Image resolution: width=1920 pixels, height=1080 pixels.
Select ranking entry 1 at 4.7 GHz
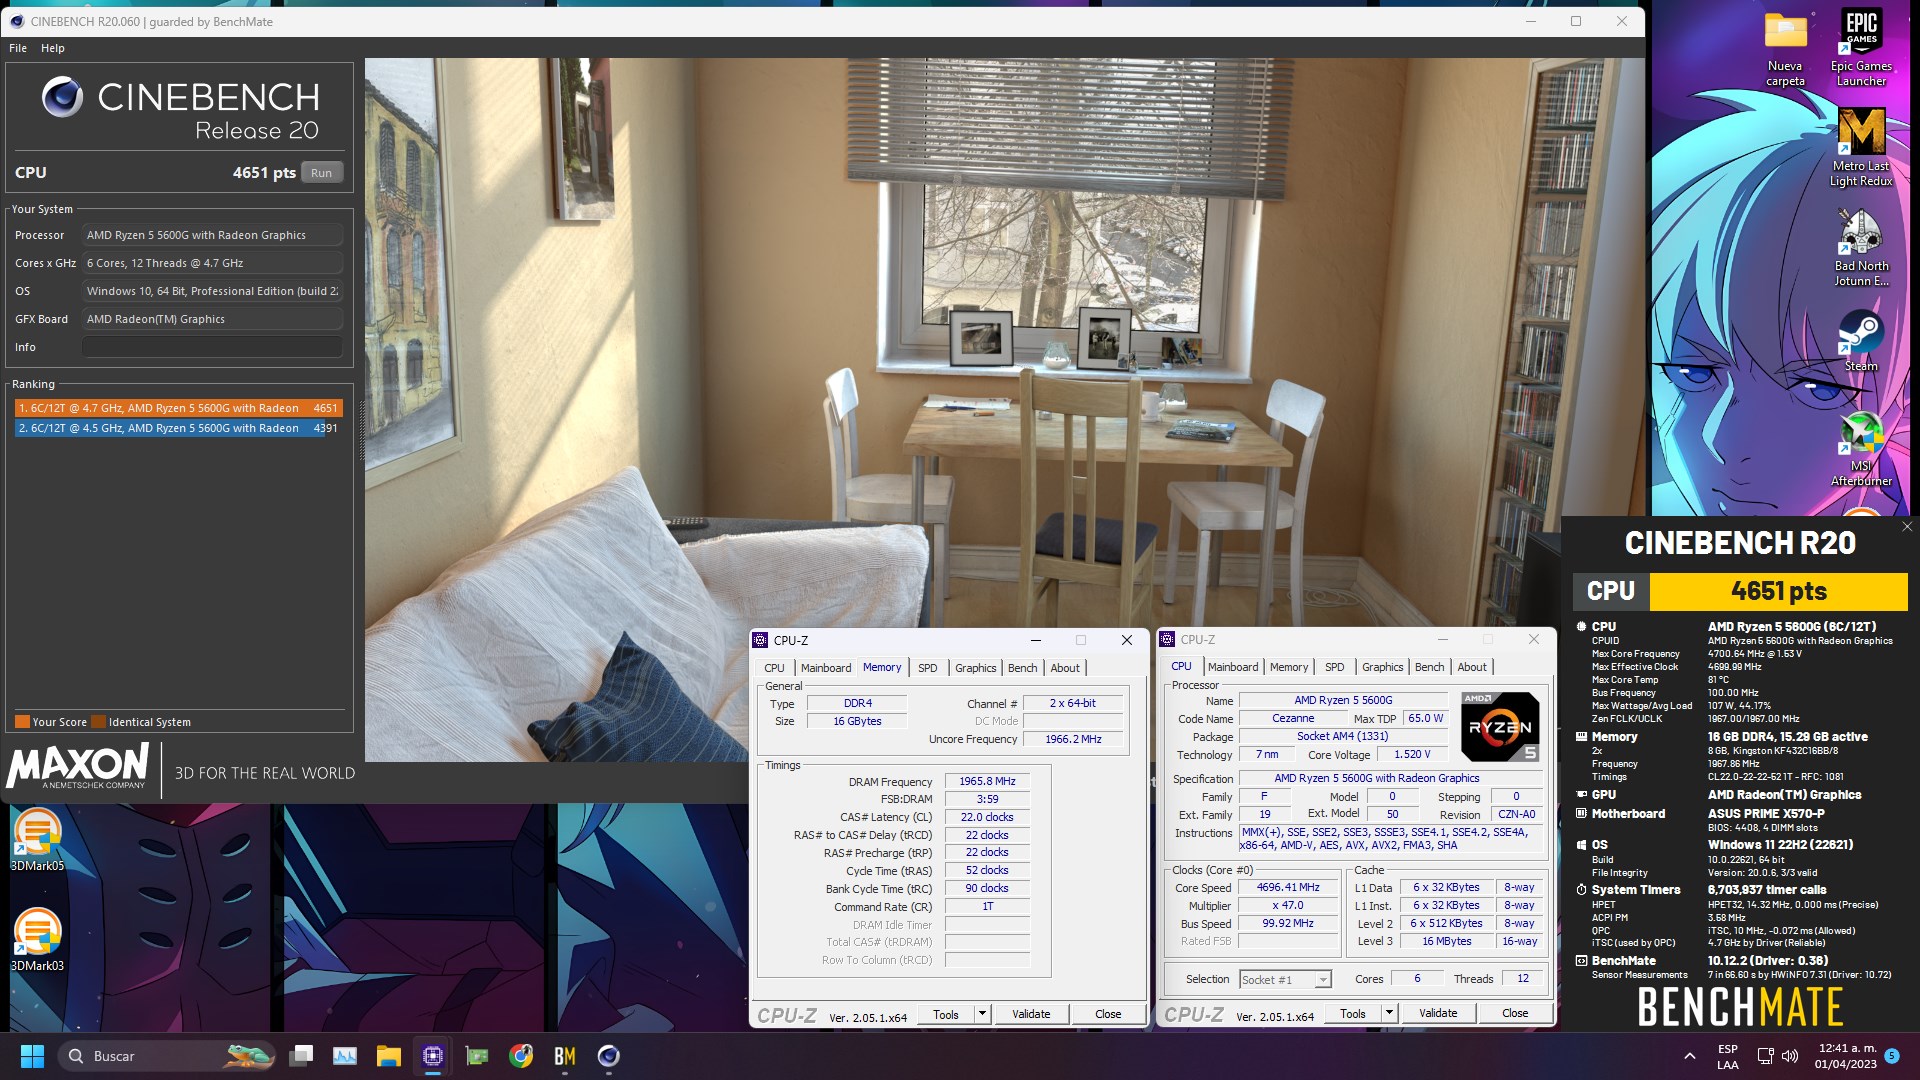pos(178,408)
